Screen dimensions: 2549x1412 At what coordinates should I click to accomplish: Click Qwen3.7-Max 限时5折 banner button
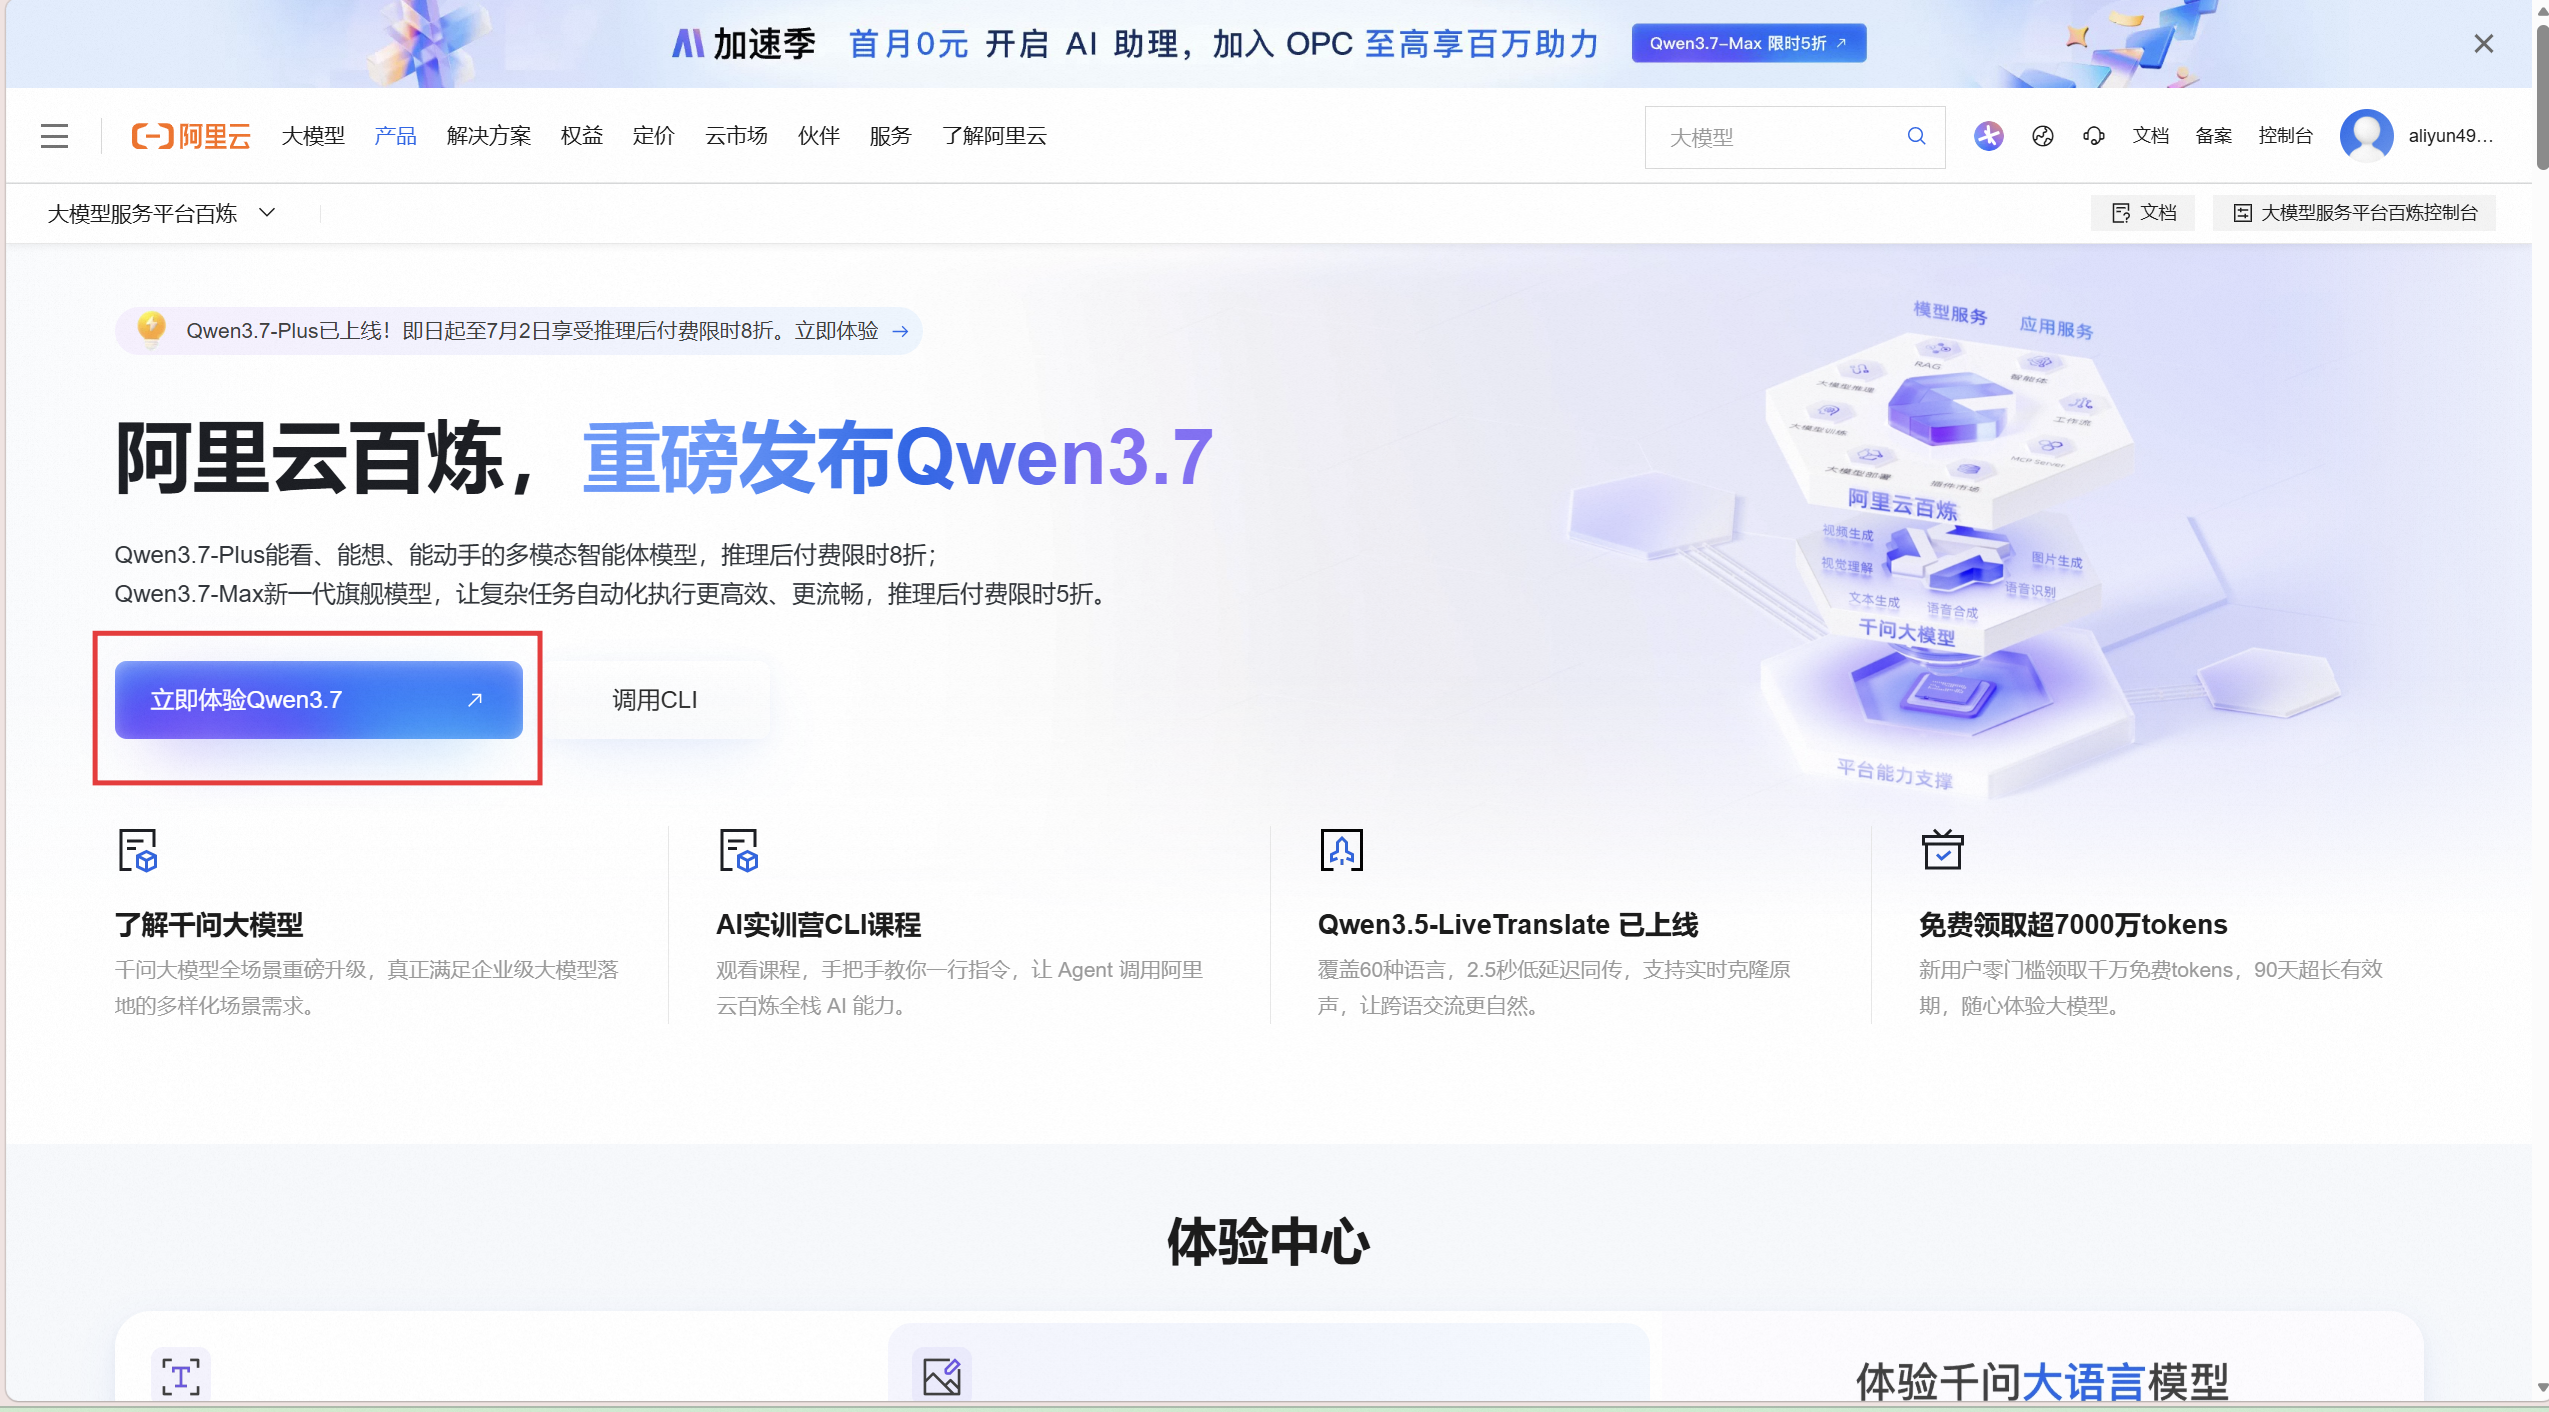[x=1748, y=44]
